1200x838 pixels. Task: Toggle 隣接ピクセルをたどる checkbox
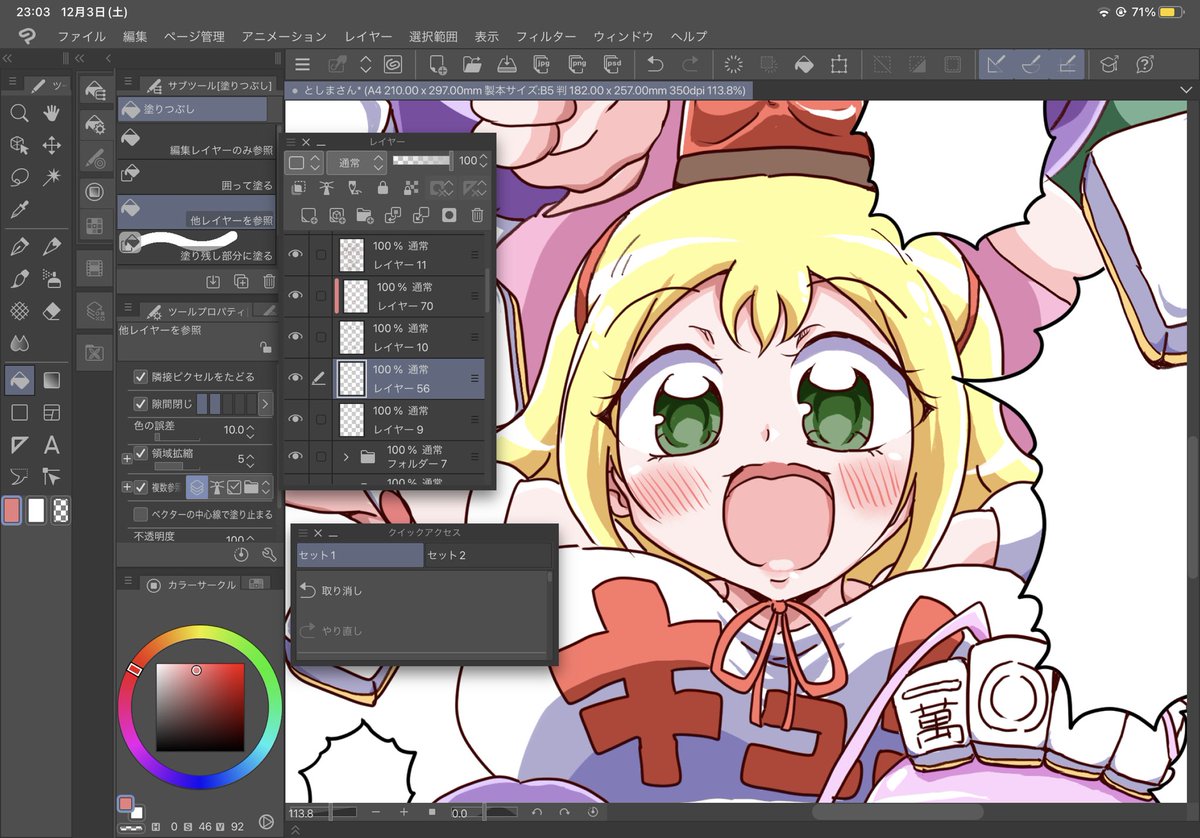pyautogui.click(x=141, y=377)
